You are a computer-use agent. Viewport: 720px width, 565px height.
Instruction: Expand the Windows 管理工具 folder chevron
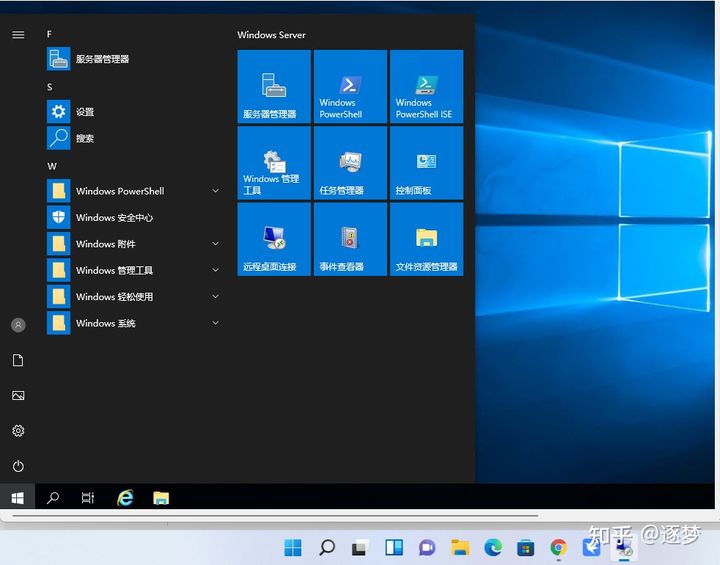point(215,270)
